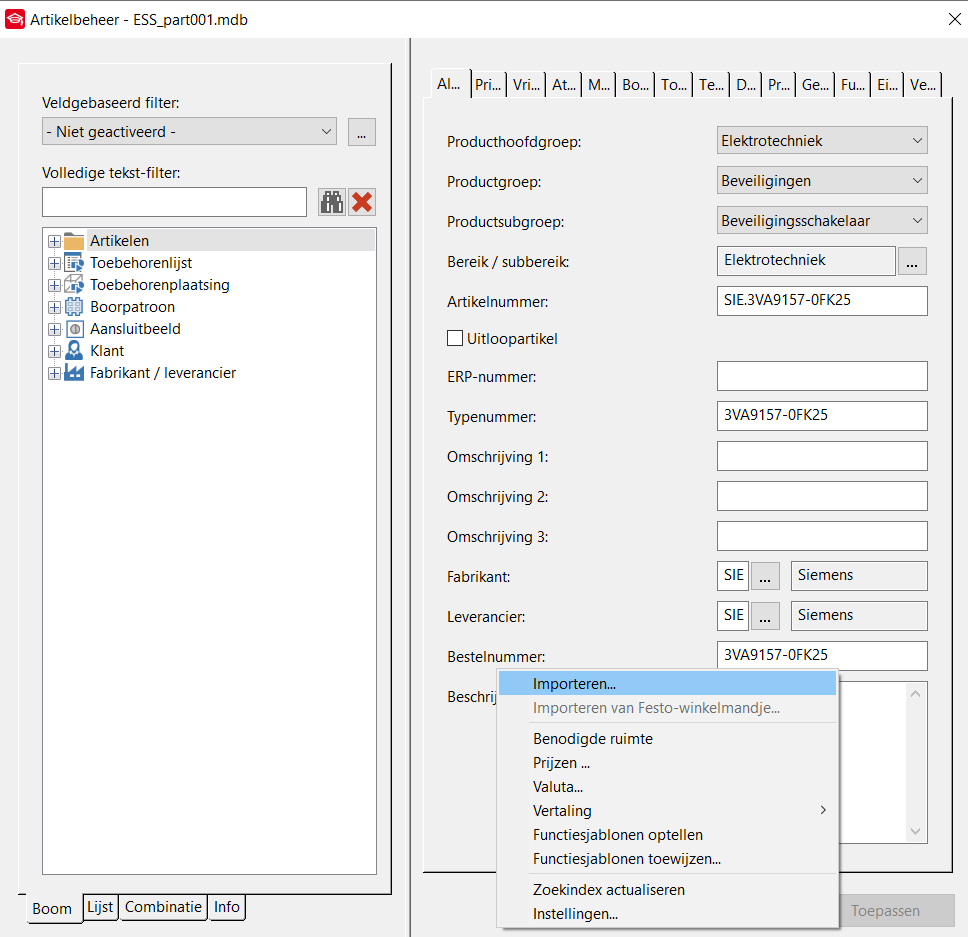Click the Boorpatroon icon
Viewport: 968px width, 937px height.
click(74, 307)
